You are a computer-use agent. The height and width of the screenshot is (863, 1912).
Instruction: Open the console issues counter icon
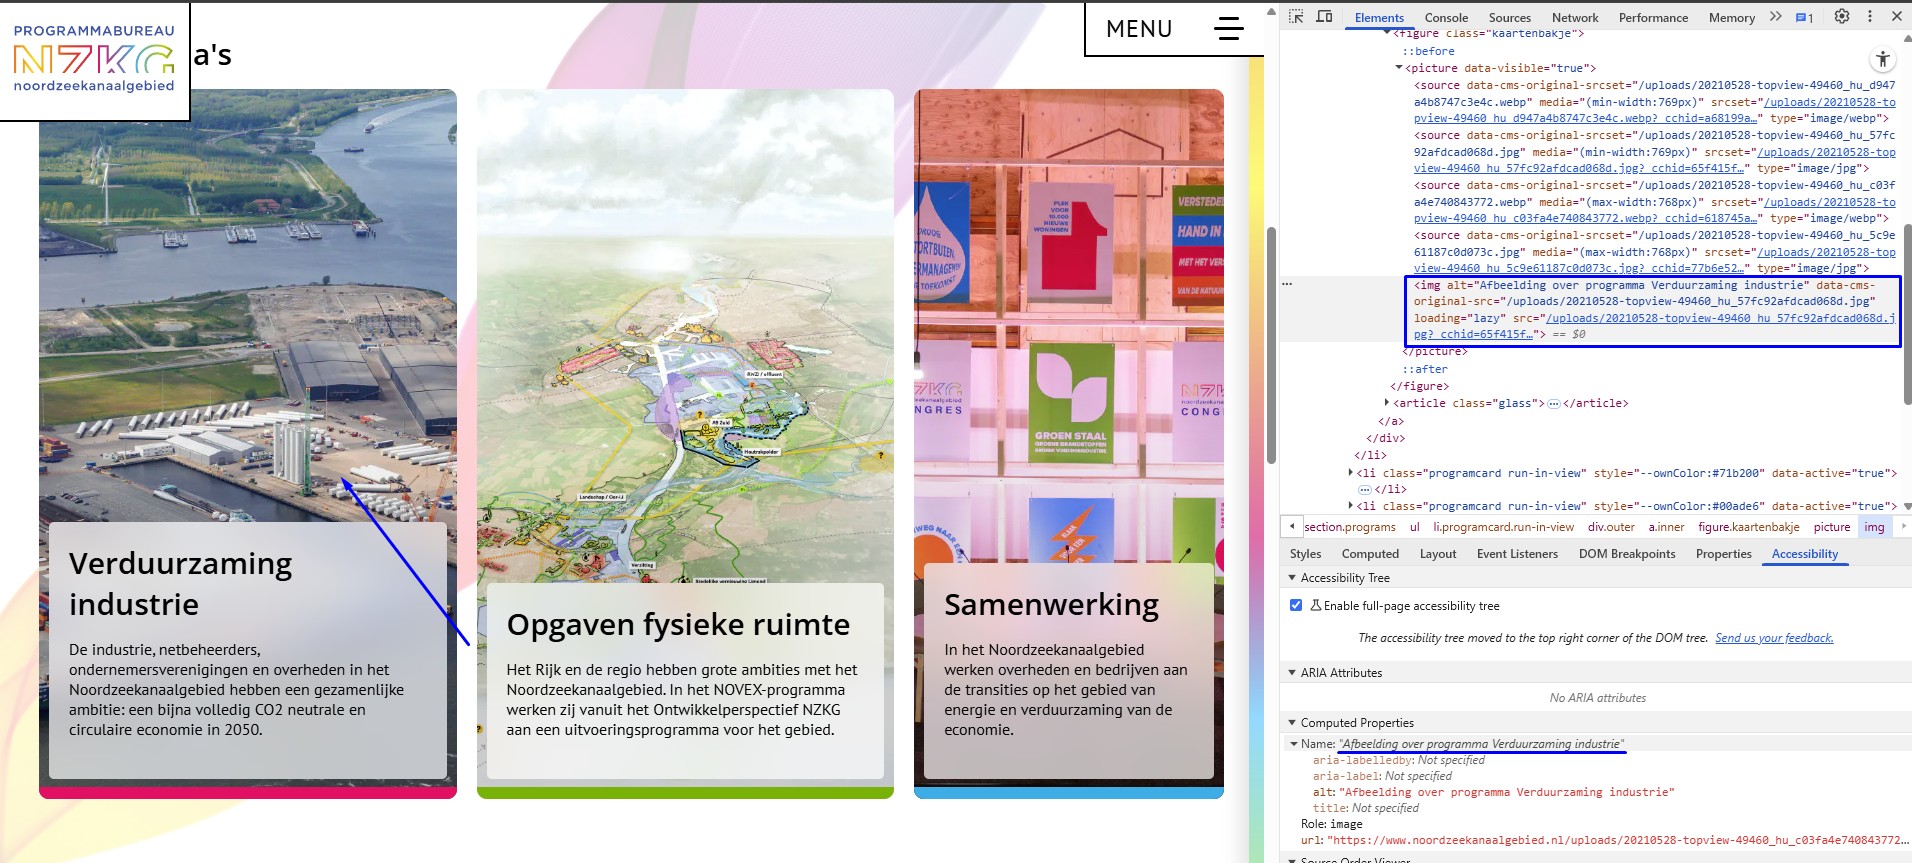coord(1804,17)
